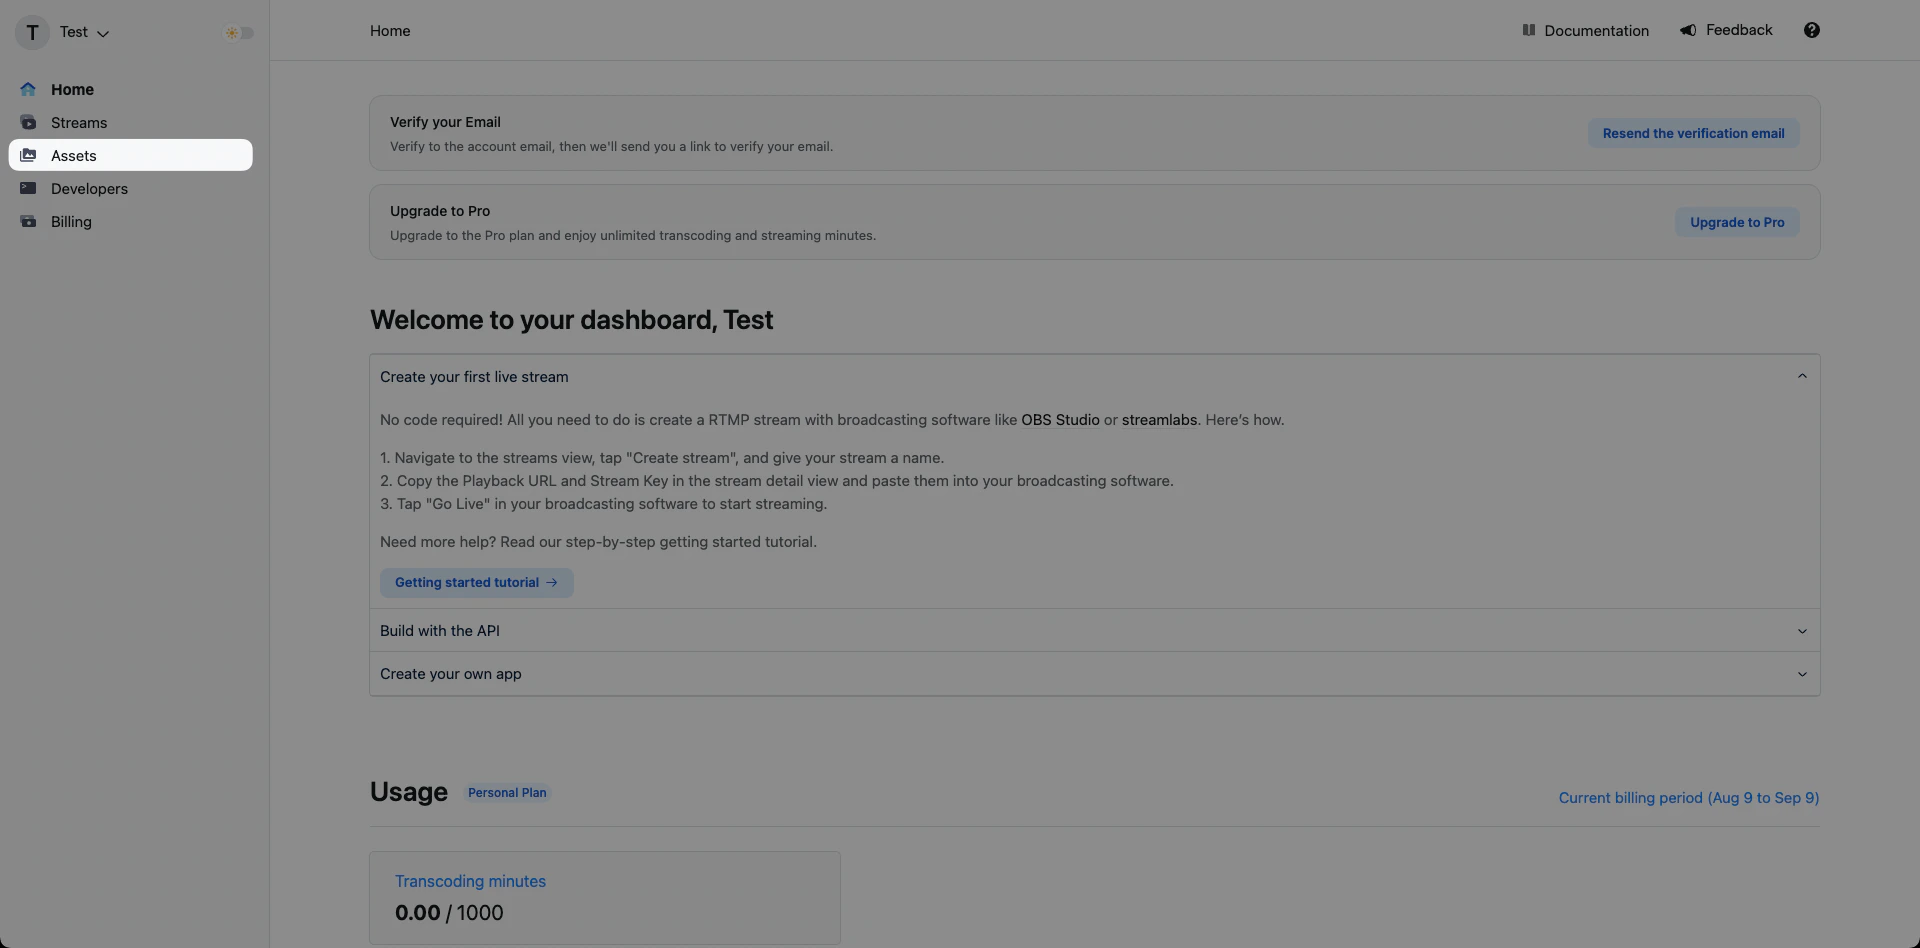Click the T workspace avatar
The width and height of the screenshot is (1920, 948).
[x=32, y=32]
